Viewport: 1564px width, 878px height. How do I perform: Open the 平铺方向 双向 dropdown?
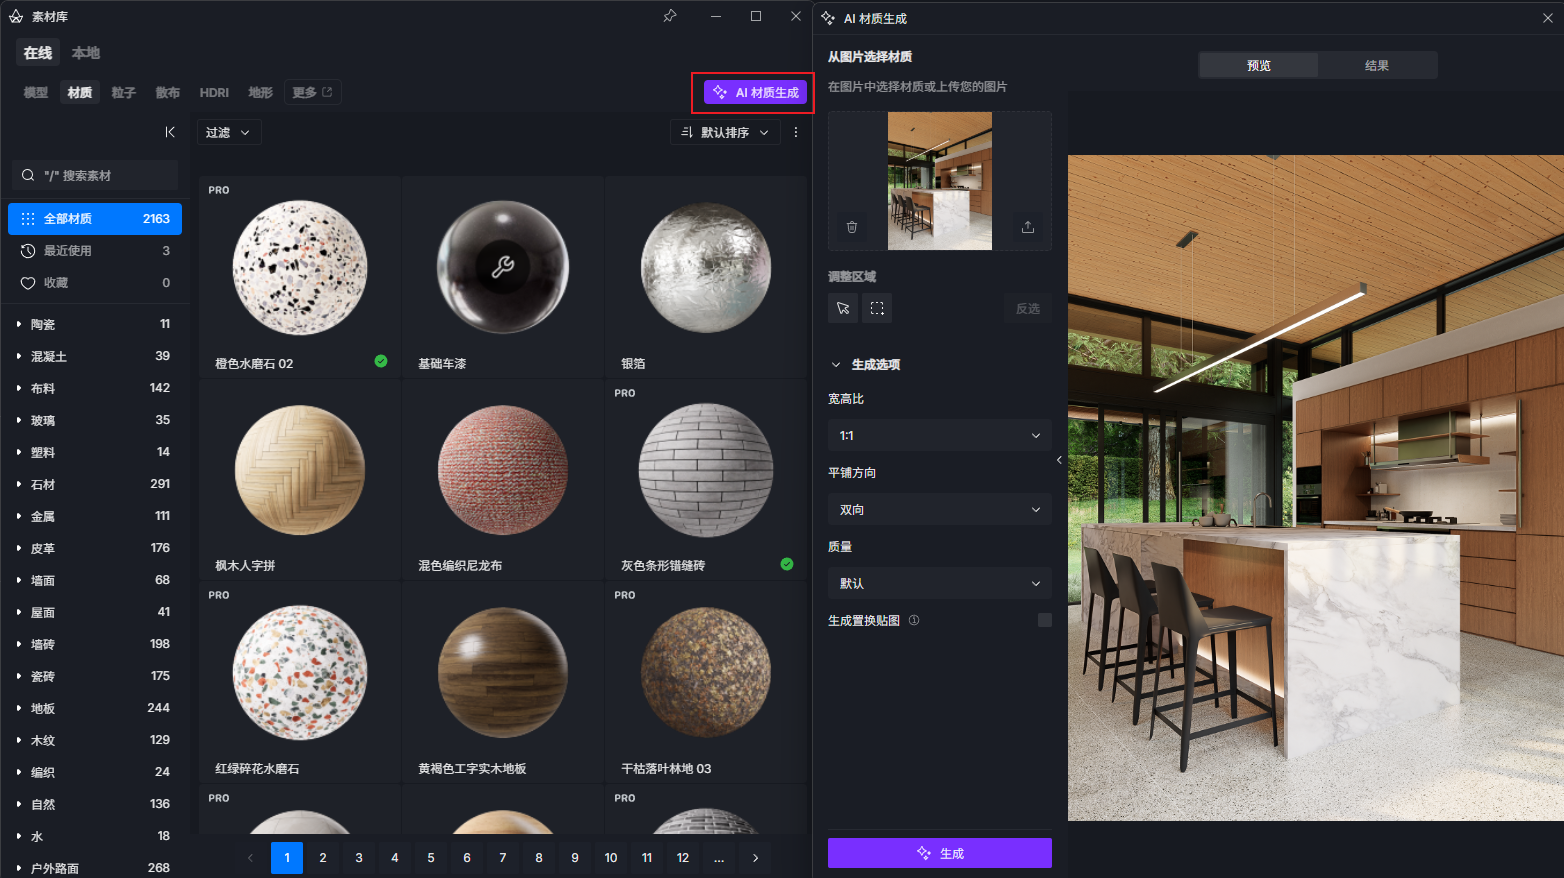940,509
